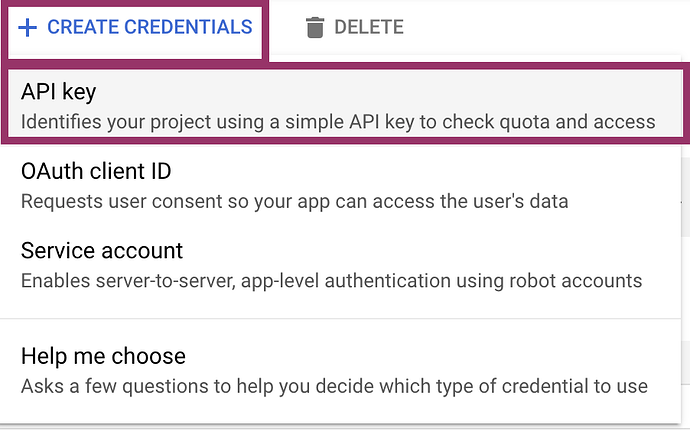Click the DELETE label text
Viewport: 690px width, 431px height.
(x=369, y=28)
